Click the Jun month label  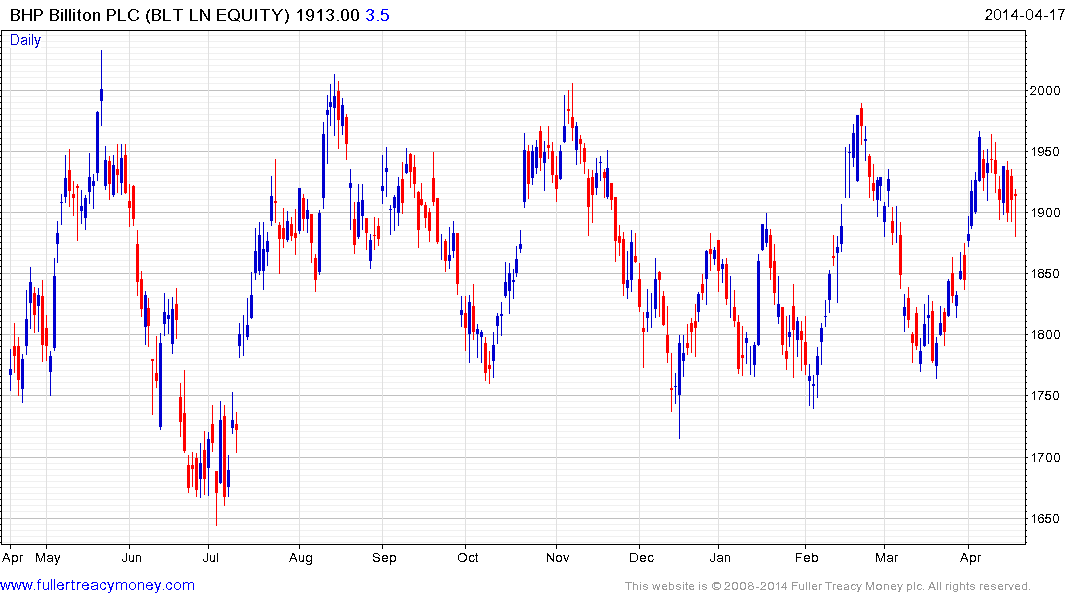point(132,557)
